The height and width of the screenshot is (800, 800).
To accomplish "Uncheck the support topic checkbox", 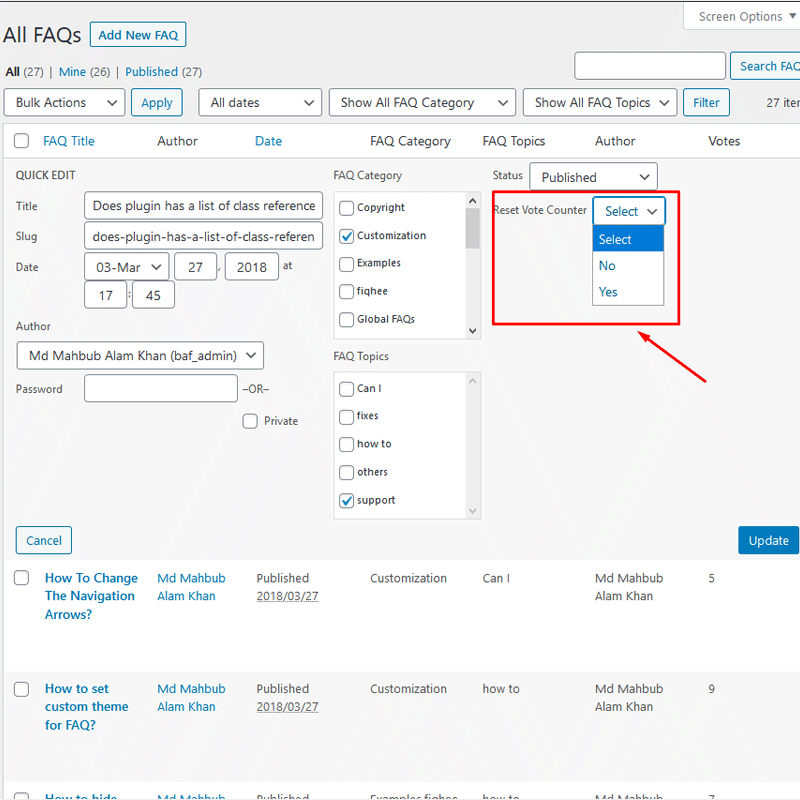I will tap(347, 500).
